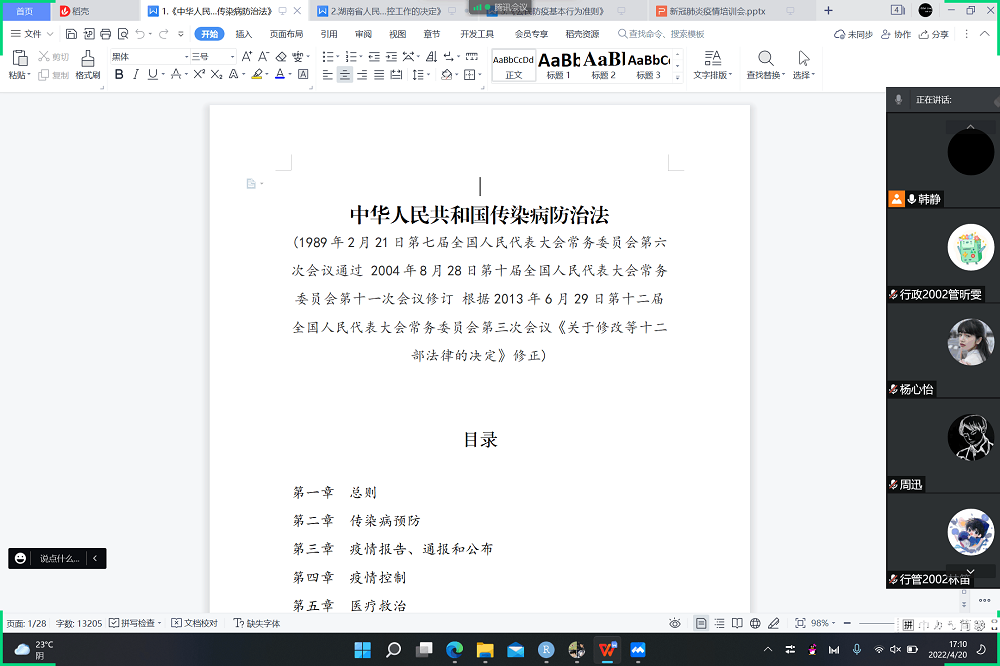The width and height of the screenshot is (1000, 666).
Task: Click the font color A swatch
Action: click(280, 75)
